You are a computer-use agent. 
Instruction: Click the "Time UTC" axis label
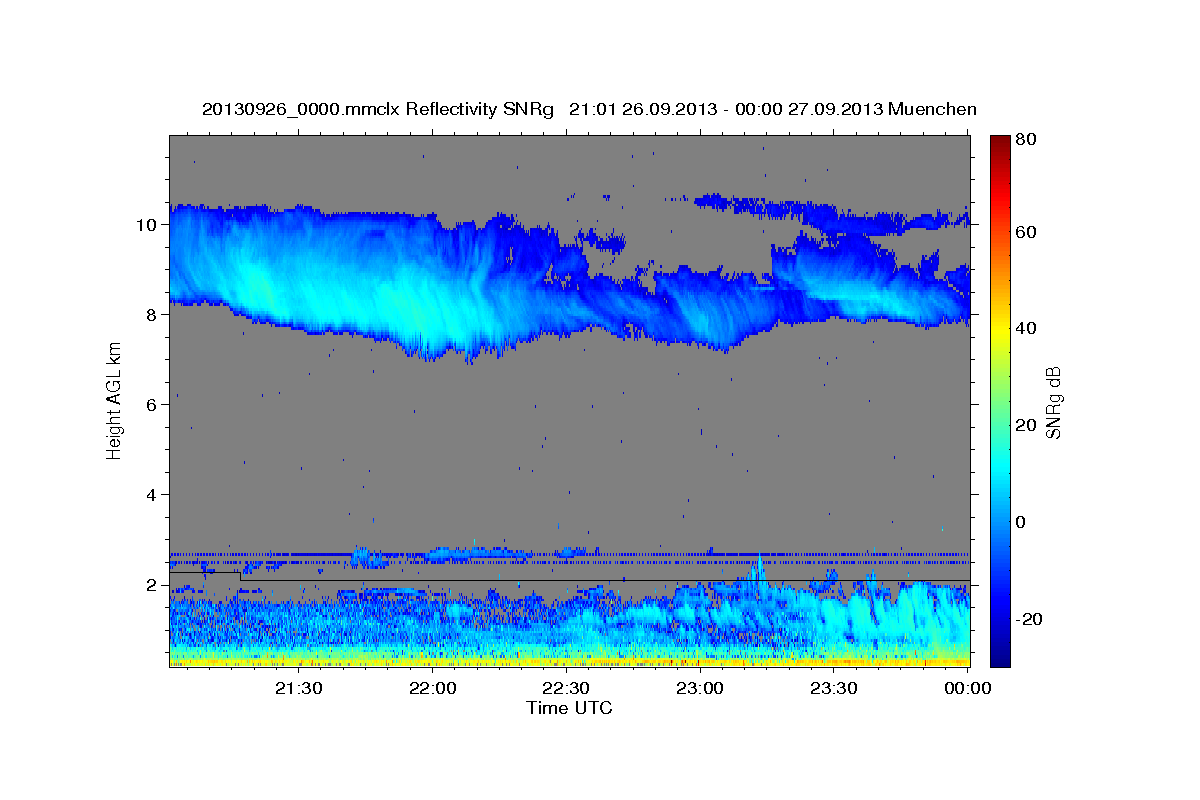click(569, 708)
